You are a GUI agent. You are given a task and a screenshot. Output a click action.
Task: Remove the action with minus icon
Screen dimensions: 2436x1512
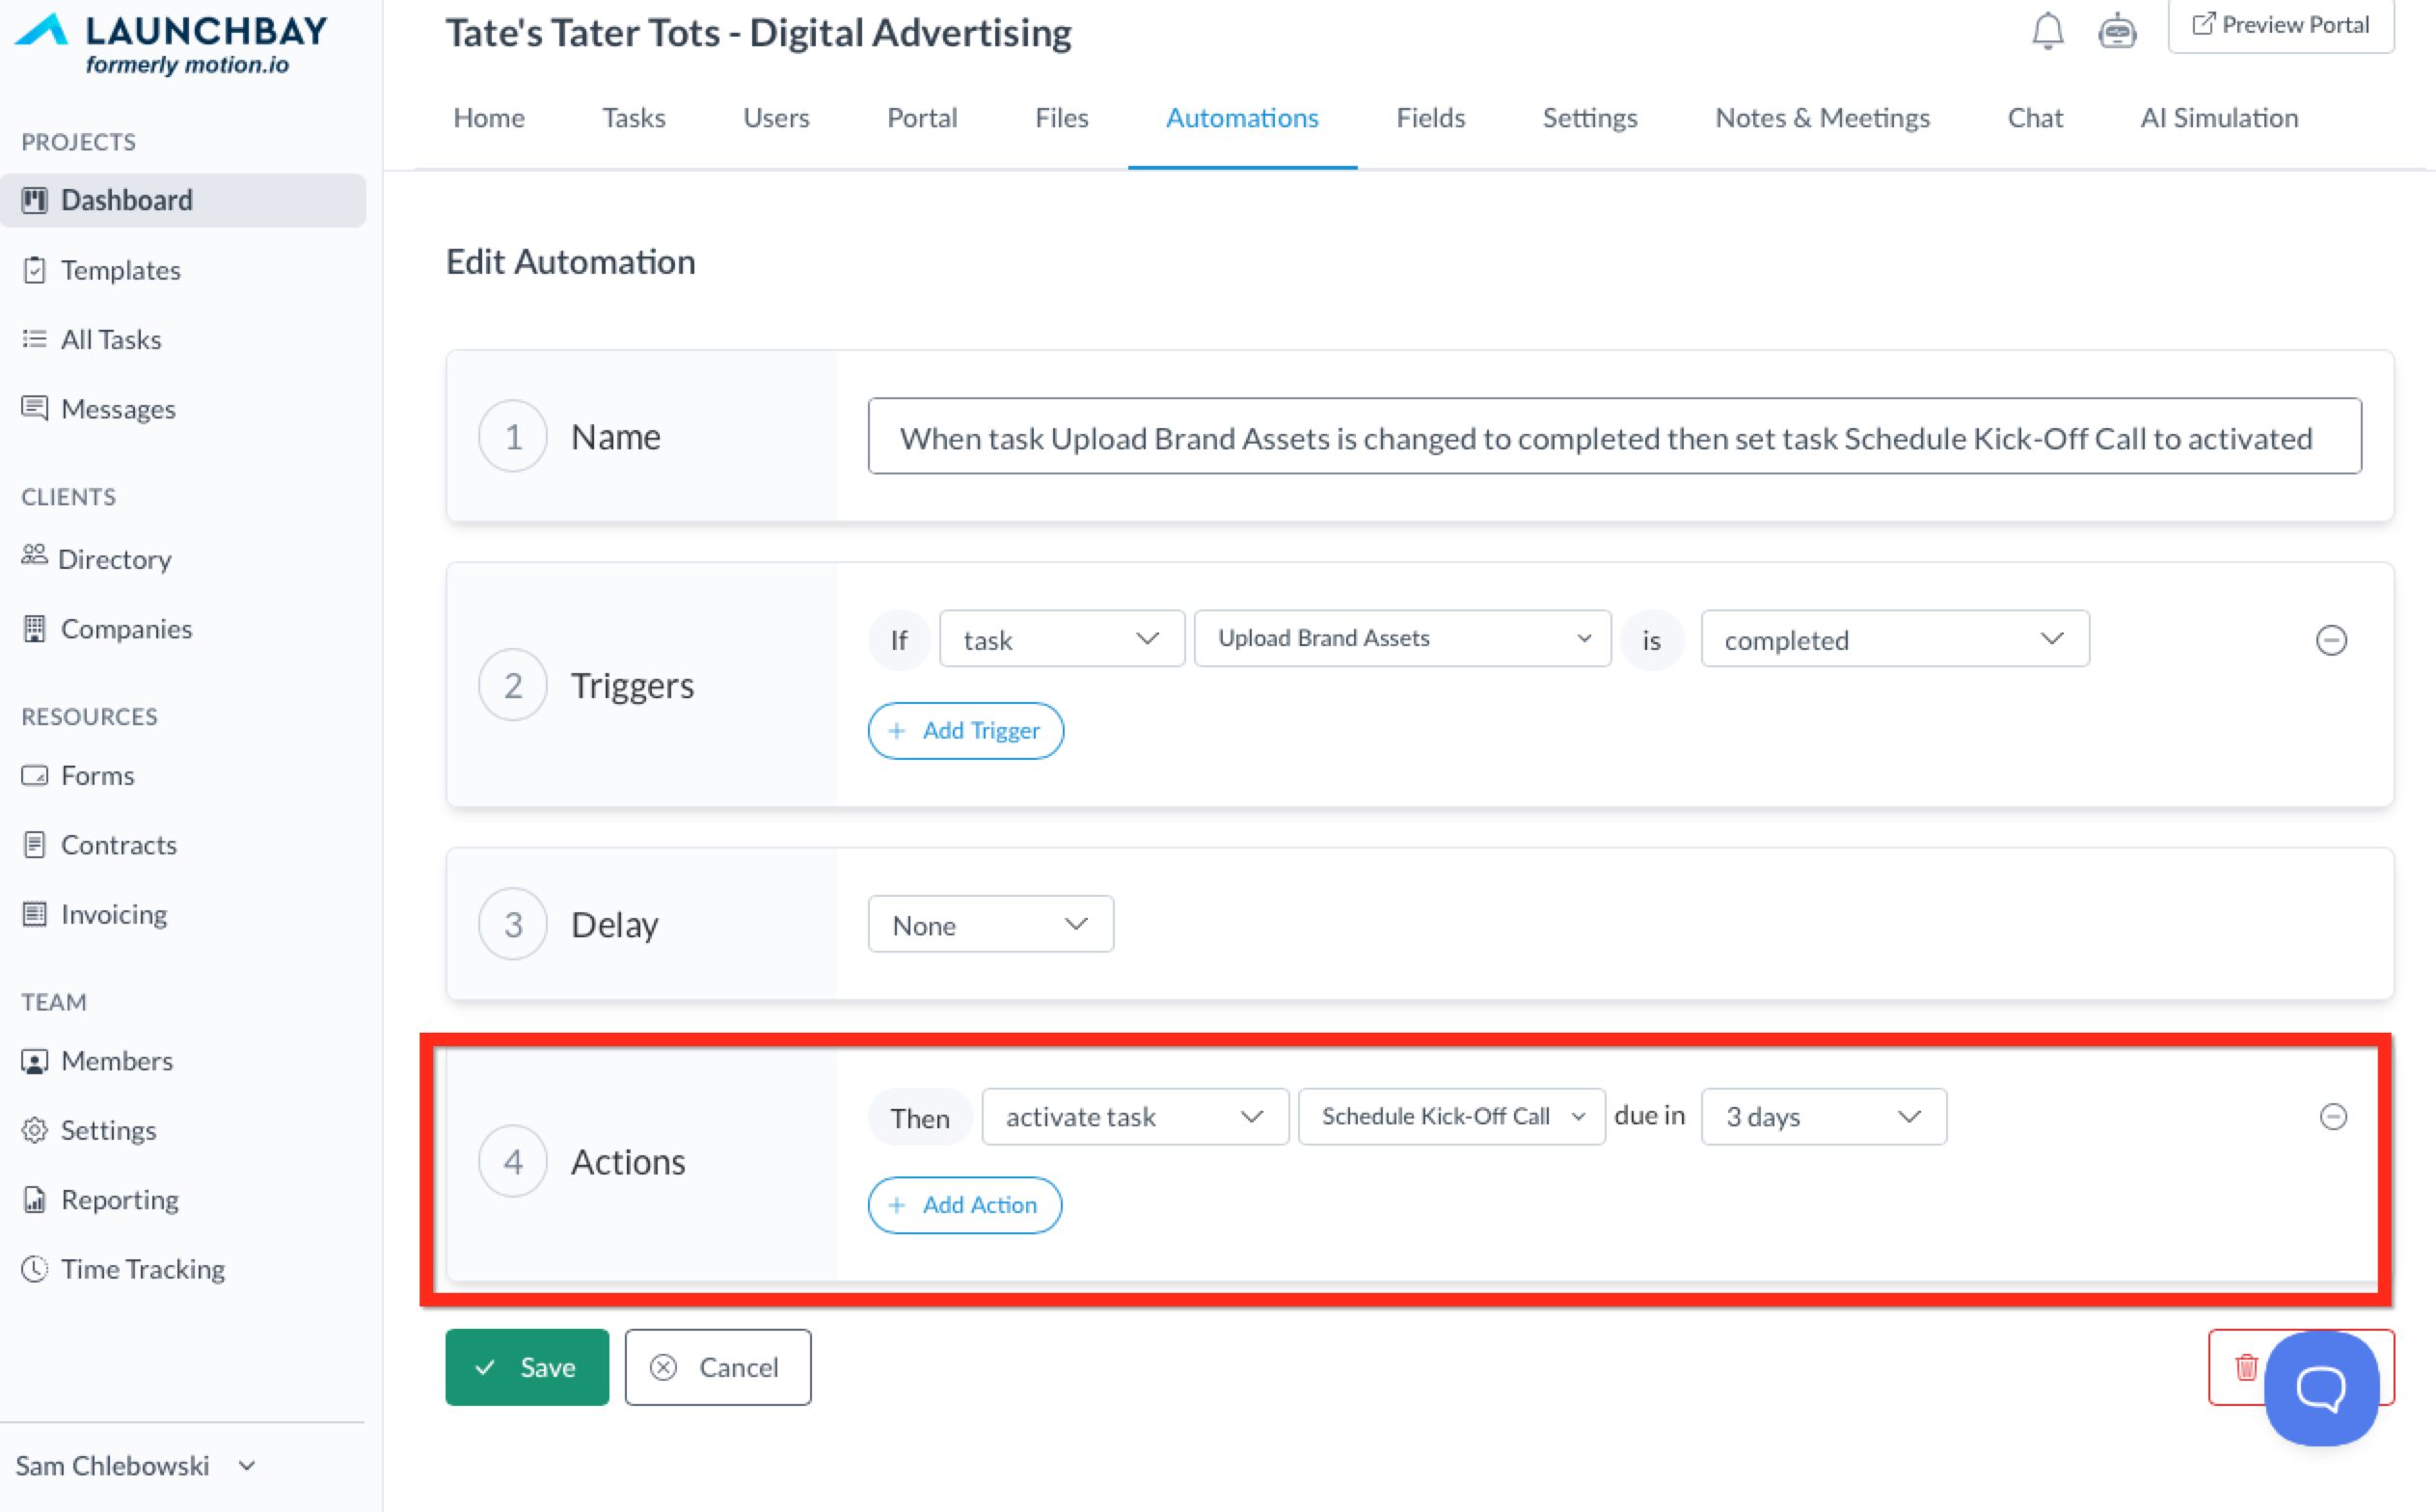pyautogui.click(x=2332, y=1116)
